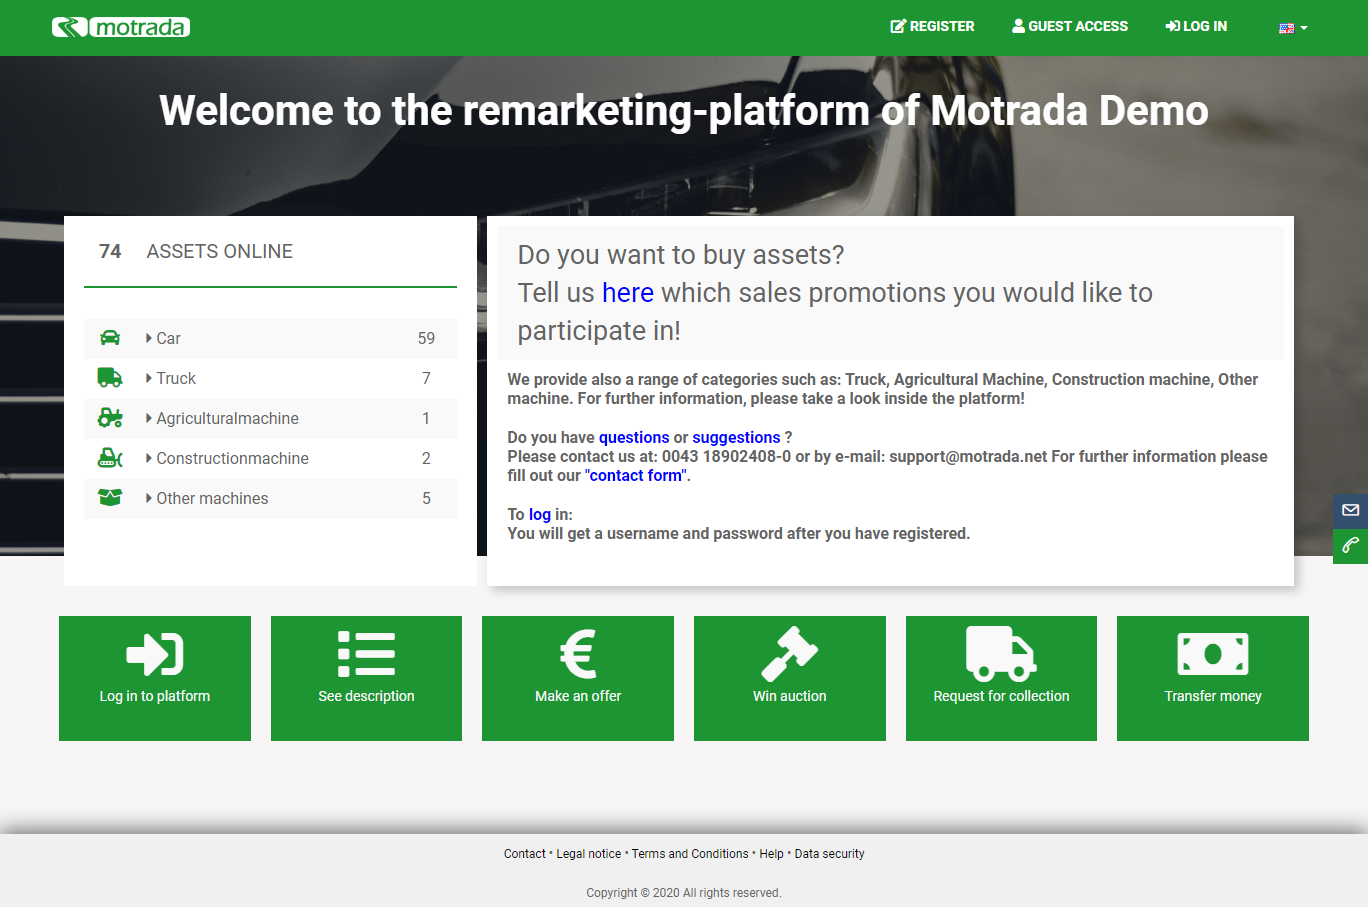
Task: Open the Help footer link
Action: 771,854
